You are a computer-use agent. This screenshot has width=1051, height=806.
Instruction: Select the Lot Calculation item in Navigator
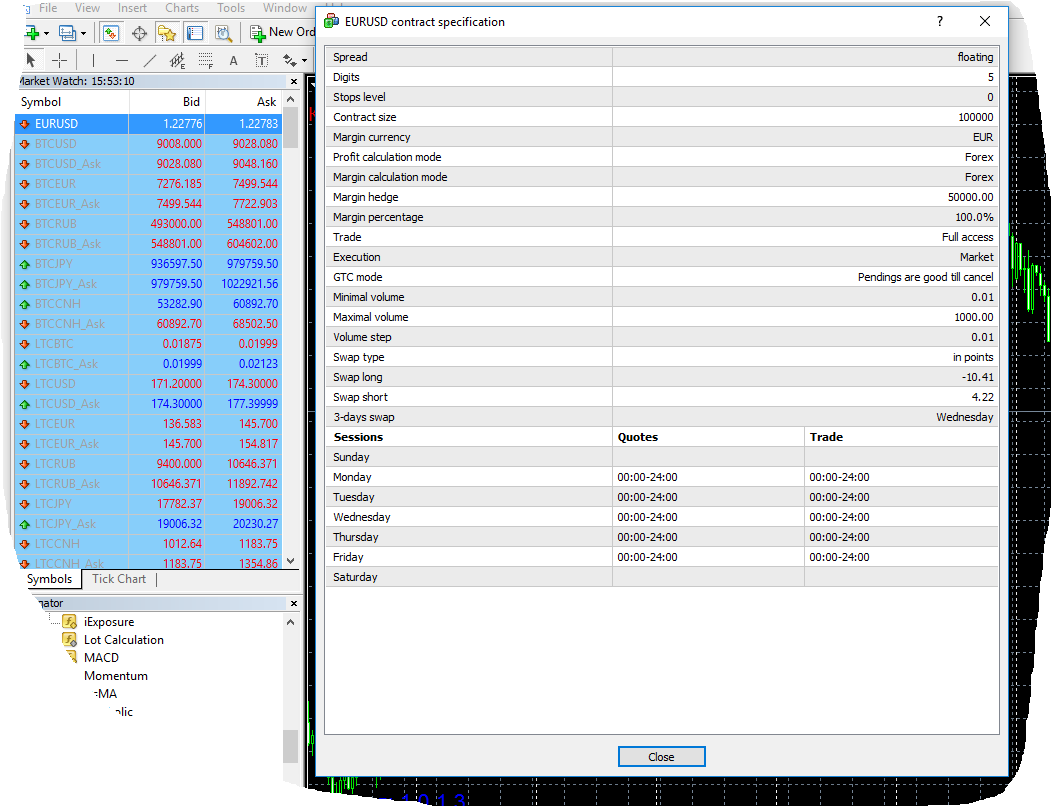[123, 640]
